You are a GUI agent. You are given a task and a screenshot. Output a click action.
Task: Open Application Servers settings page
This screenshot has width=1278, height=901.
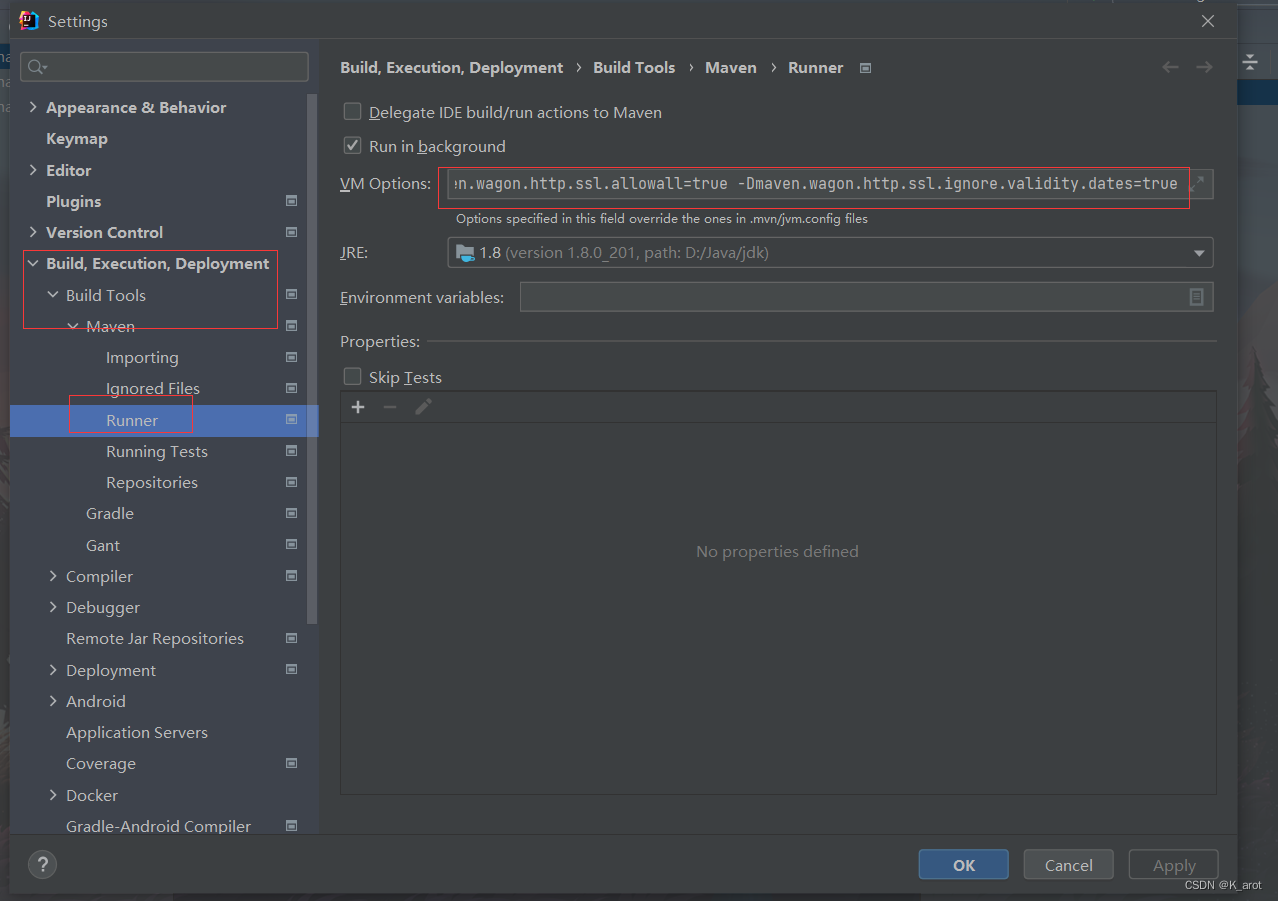pos(137,732)
